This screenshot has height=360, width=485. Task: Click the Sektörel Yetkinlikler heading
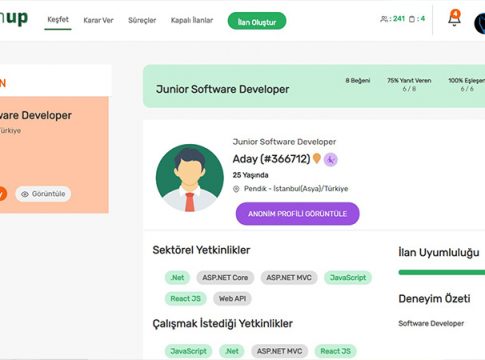pyautogui.click(x=201, y=250)
